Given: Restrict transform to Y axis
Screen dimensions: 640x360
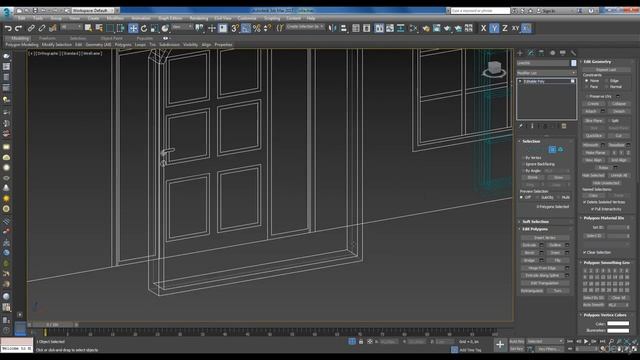Looking at the screenshot, I should coord(494,28).
